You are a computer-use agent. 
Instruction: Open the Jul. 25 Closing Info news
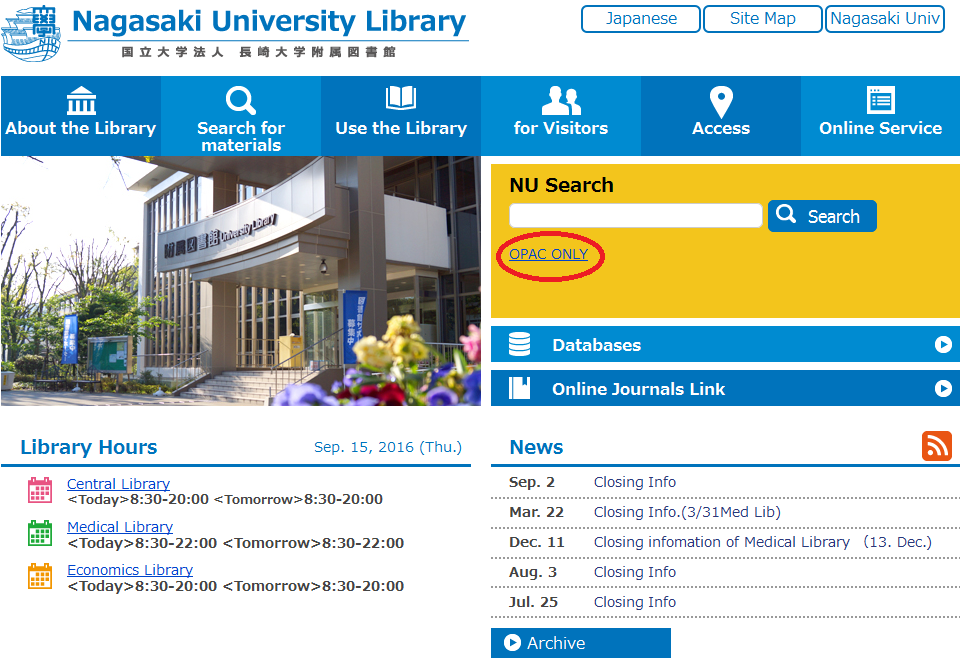coord(635,602)
